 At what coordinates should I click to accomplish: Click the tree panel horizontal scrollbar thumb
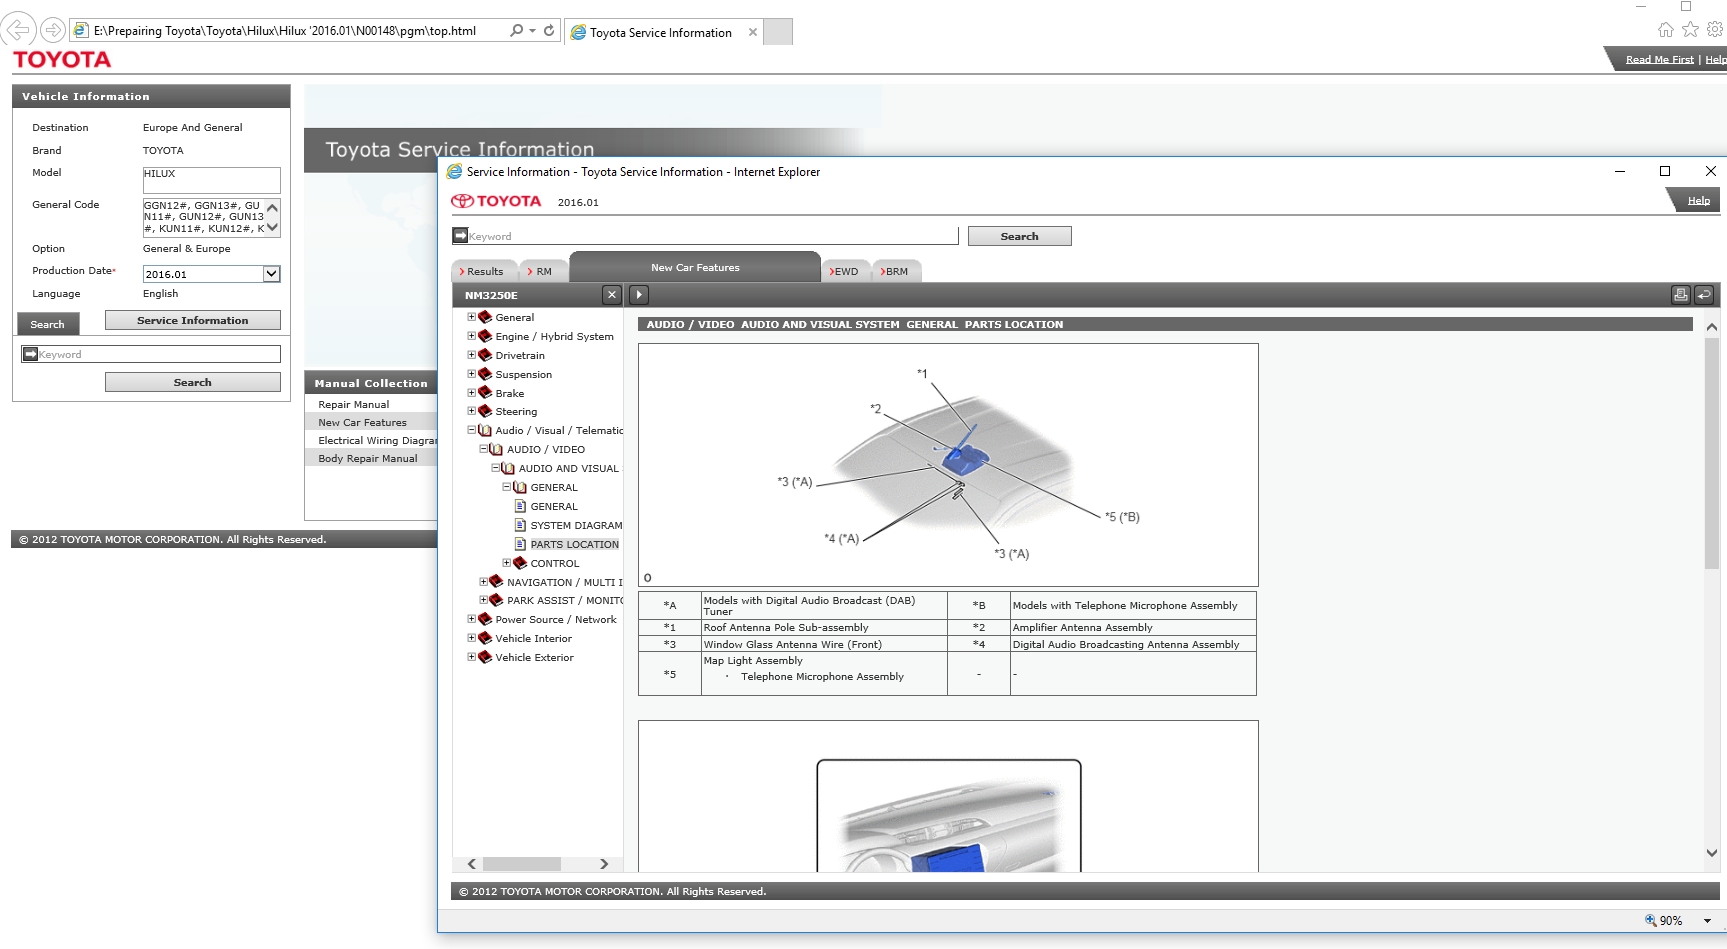(x=521, y=864)
